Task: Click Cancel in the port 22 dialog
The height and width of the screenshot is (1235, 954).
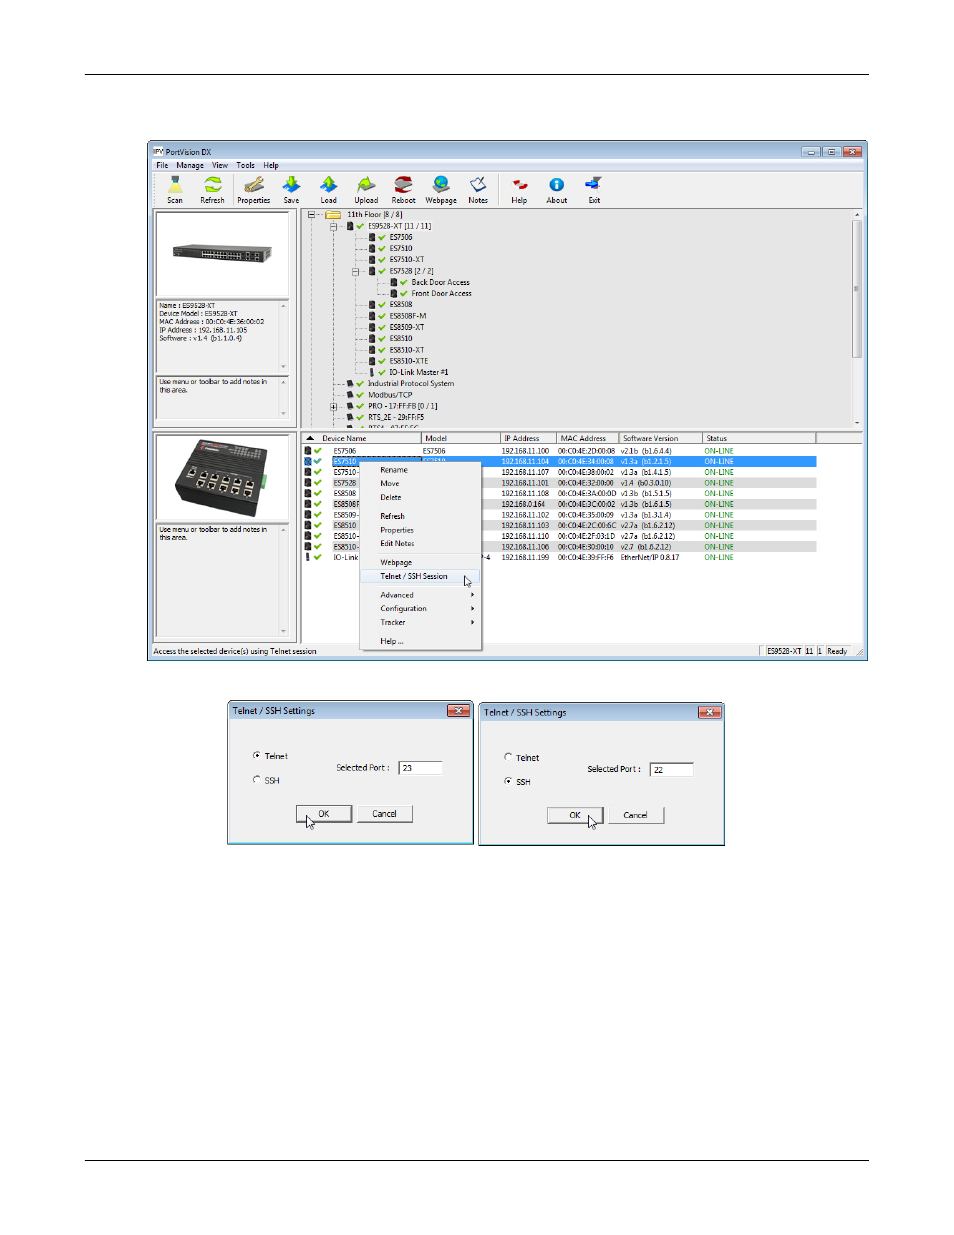Action: coord(636,816)
